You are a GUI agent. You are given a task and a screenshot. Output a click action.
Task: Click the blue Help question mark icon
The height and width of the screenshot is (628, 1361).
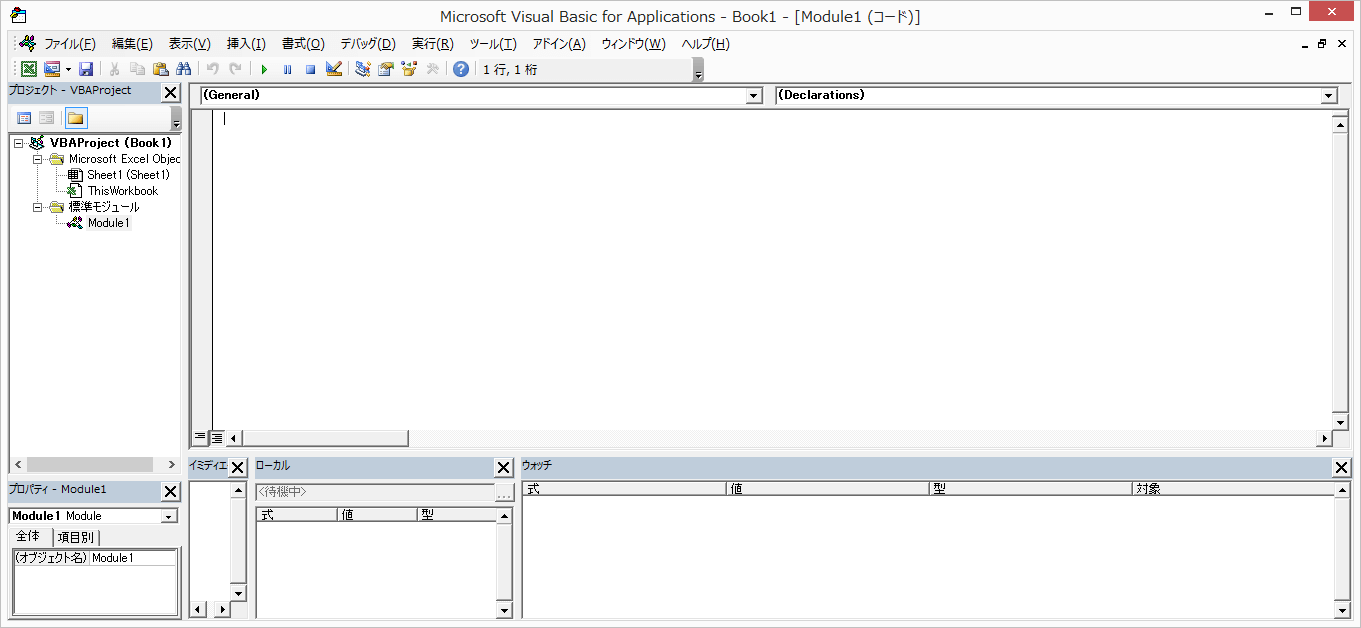460,69
